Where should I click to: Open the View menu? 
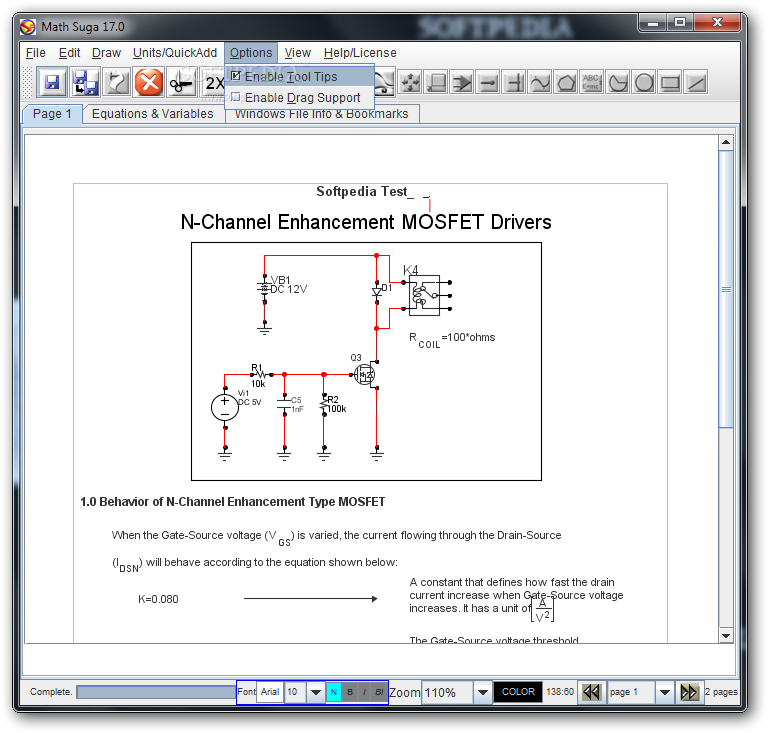[298, 52]
